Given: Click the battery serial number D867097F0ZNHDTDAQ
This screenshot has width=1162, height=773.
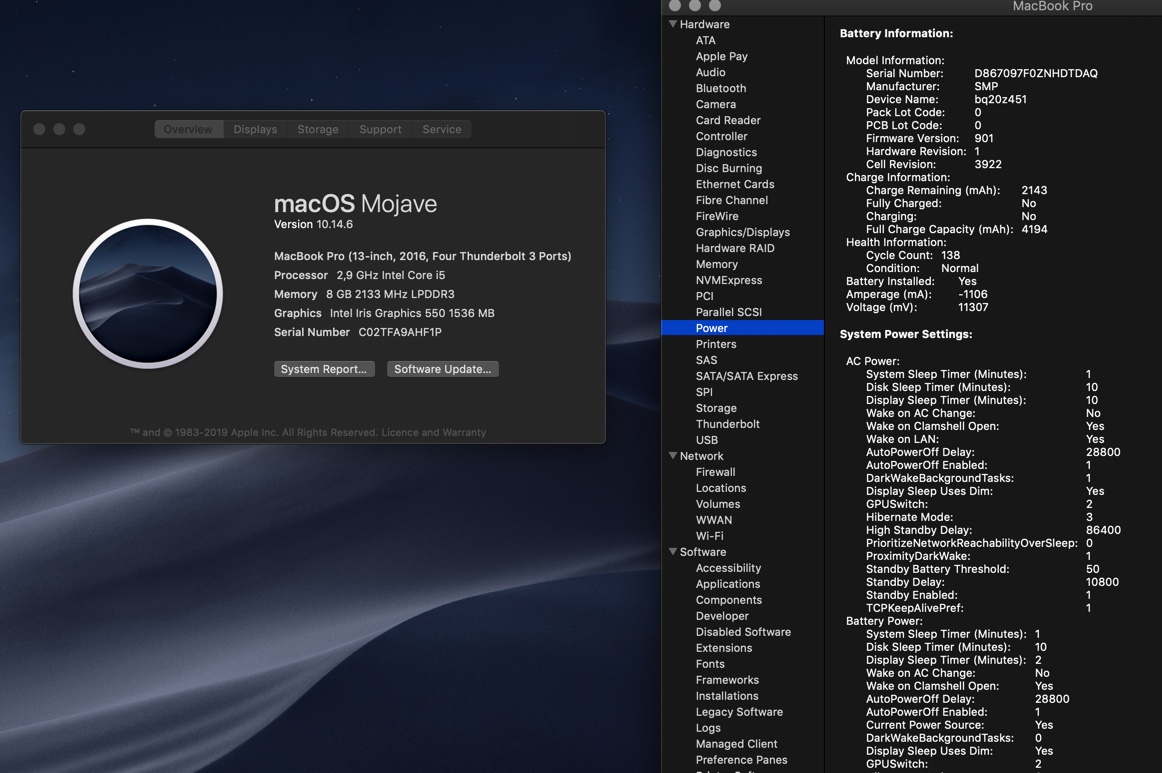Looking at the screenshot, I should [1036, 73].
